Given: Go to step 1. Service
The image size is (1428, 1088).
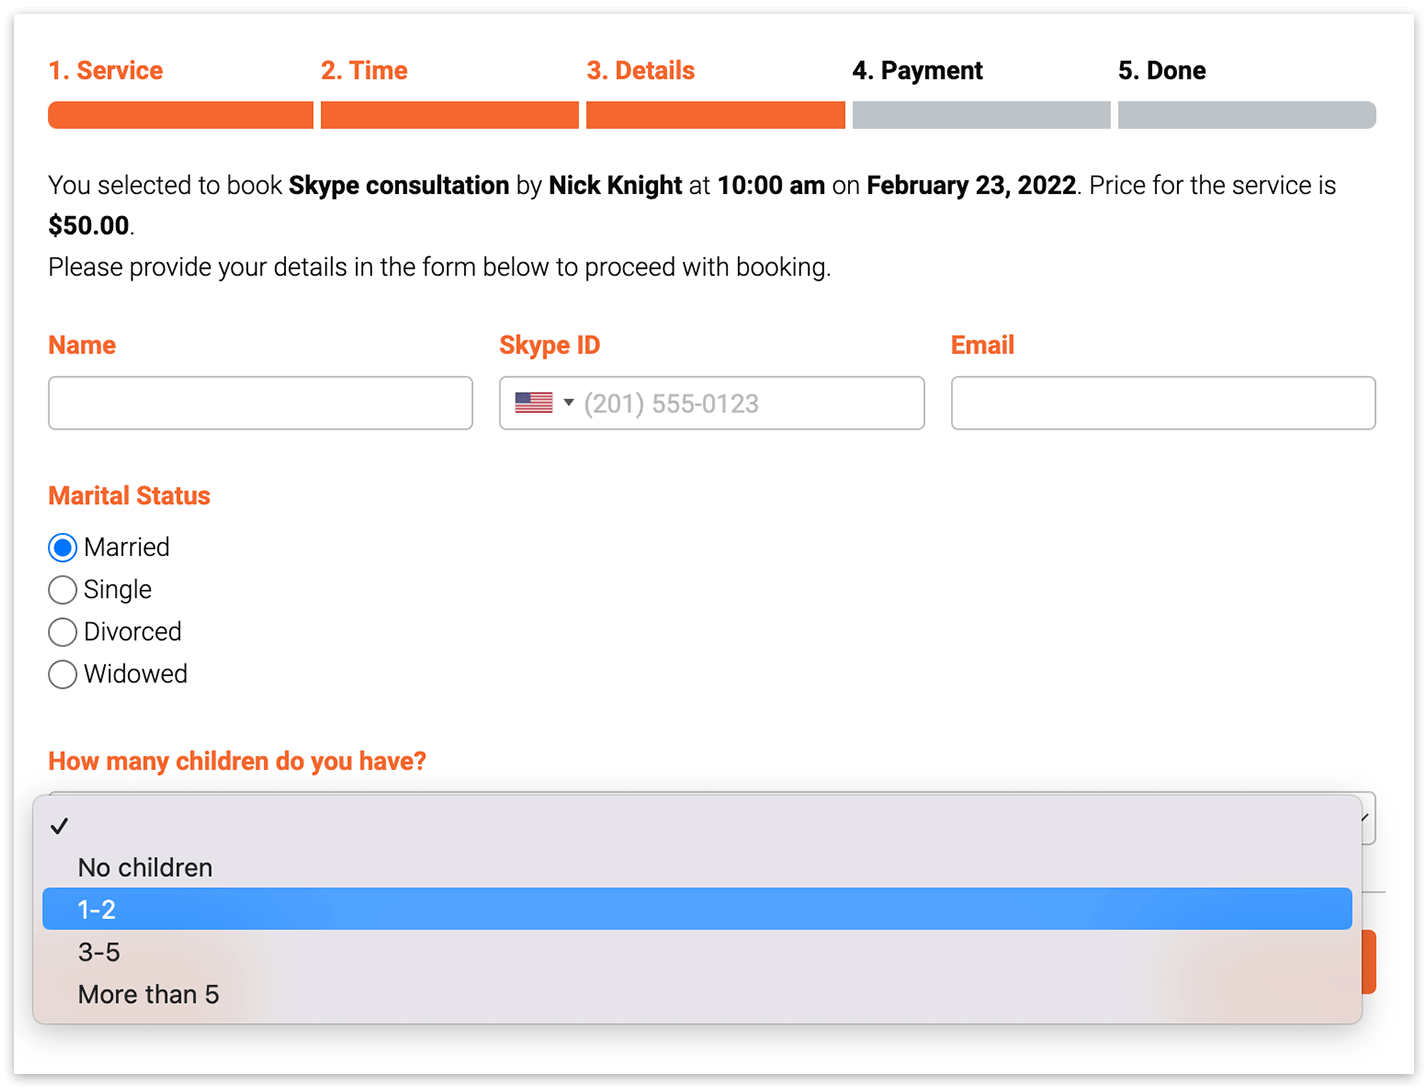Looking at the screenshot, I should tap(105, 70).
